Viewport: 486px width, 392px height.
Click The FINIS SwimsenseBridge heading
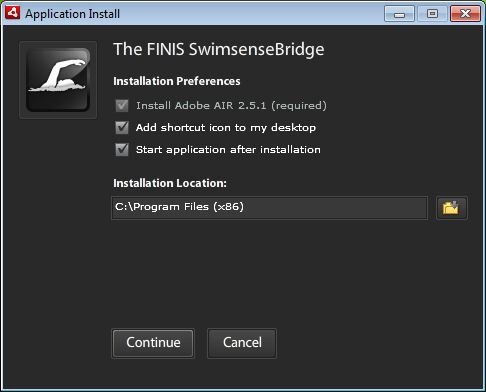click(219, 49)
